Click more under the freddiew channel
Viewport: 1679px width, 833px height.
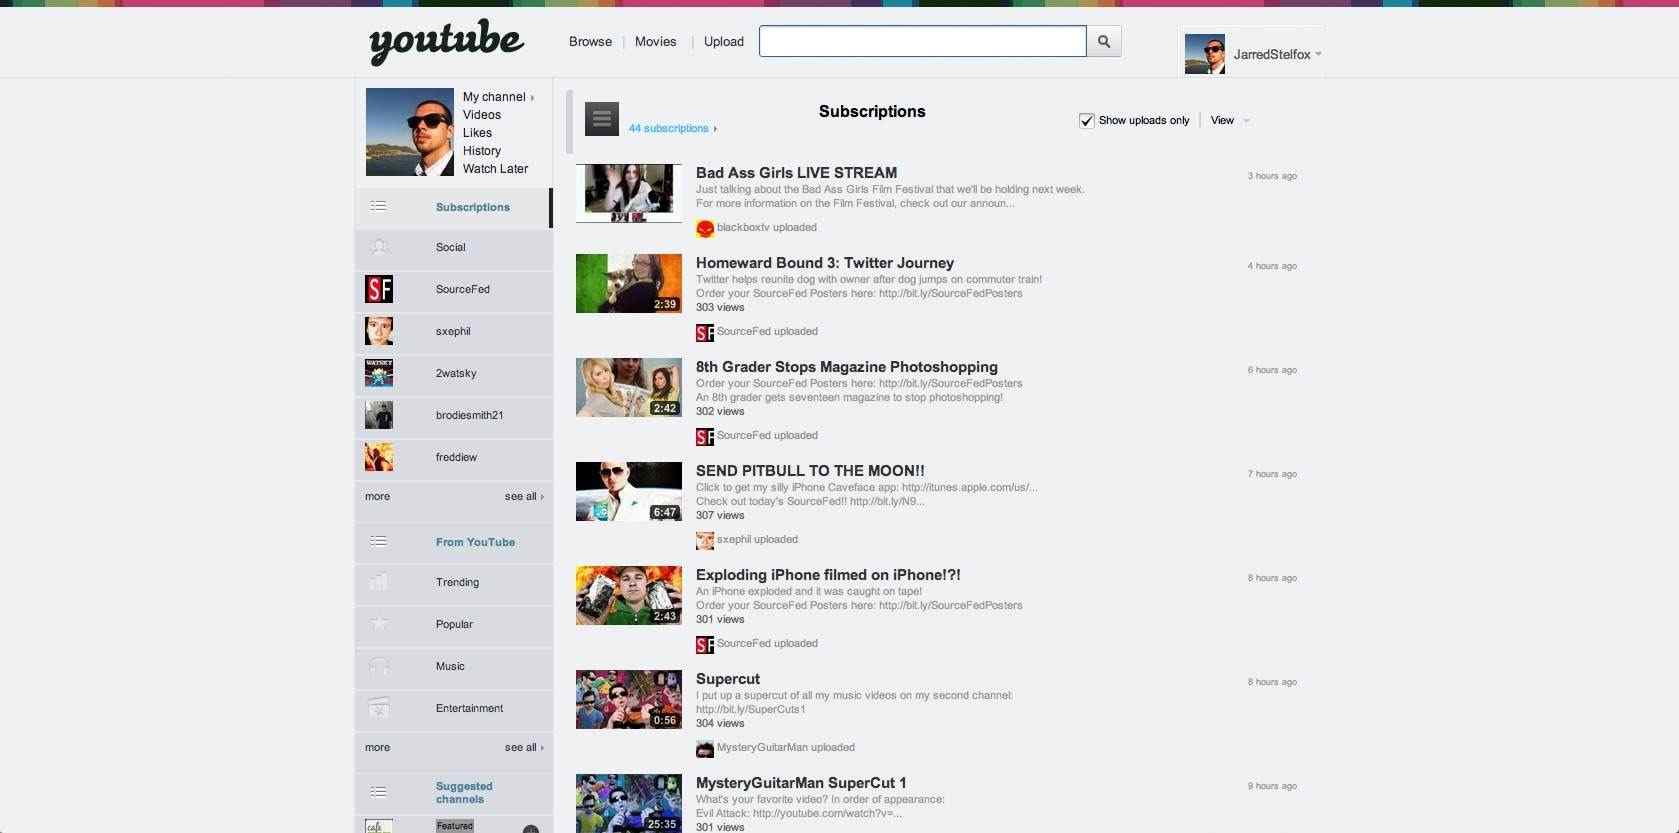(378, 496)
